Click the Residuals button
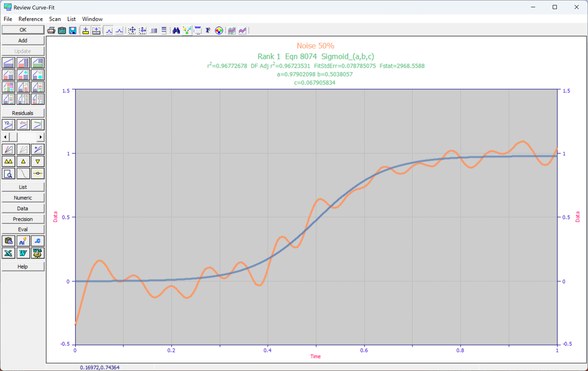The image size is (588, 371). [x=23, y=113]
